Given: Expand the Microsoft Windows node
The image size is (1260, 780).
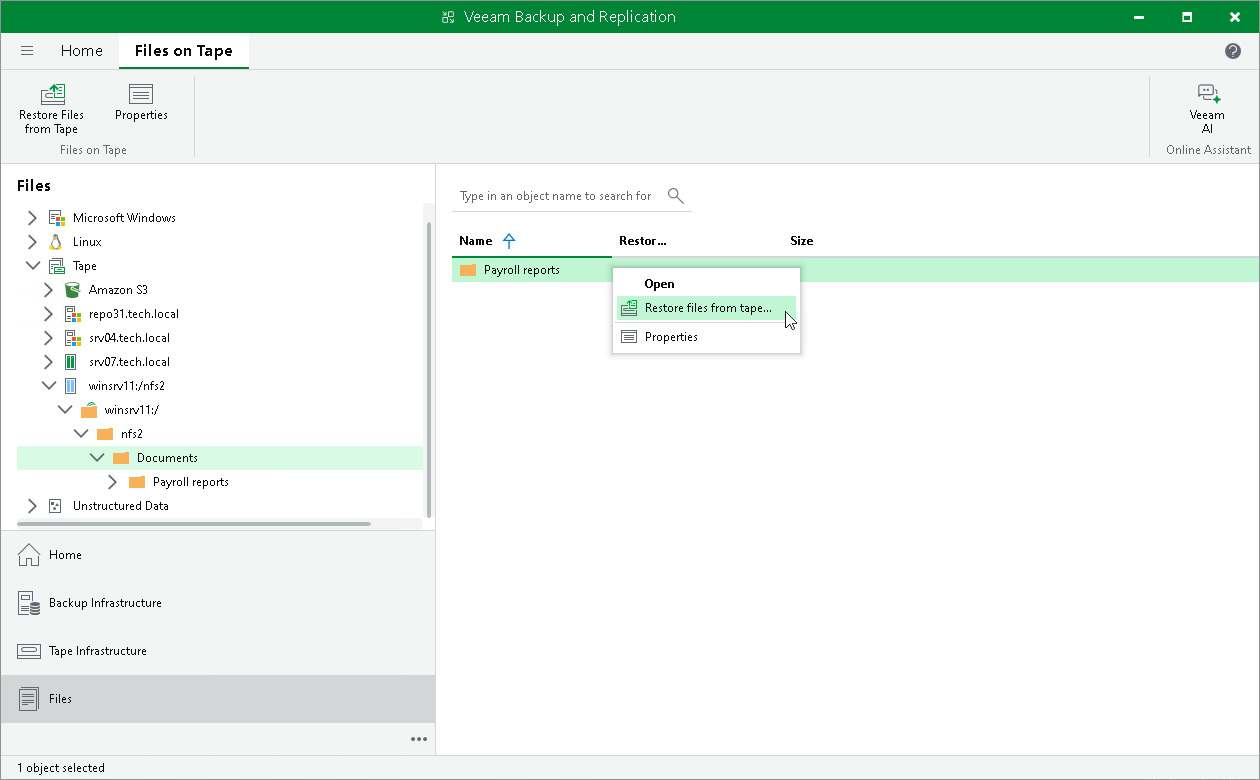Looking at the screenshot, I should 32,217.
